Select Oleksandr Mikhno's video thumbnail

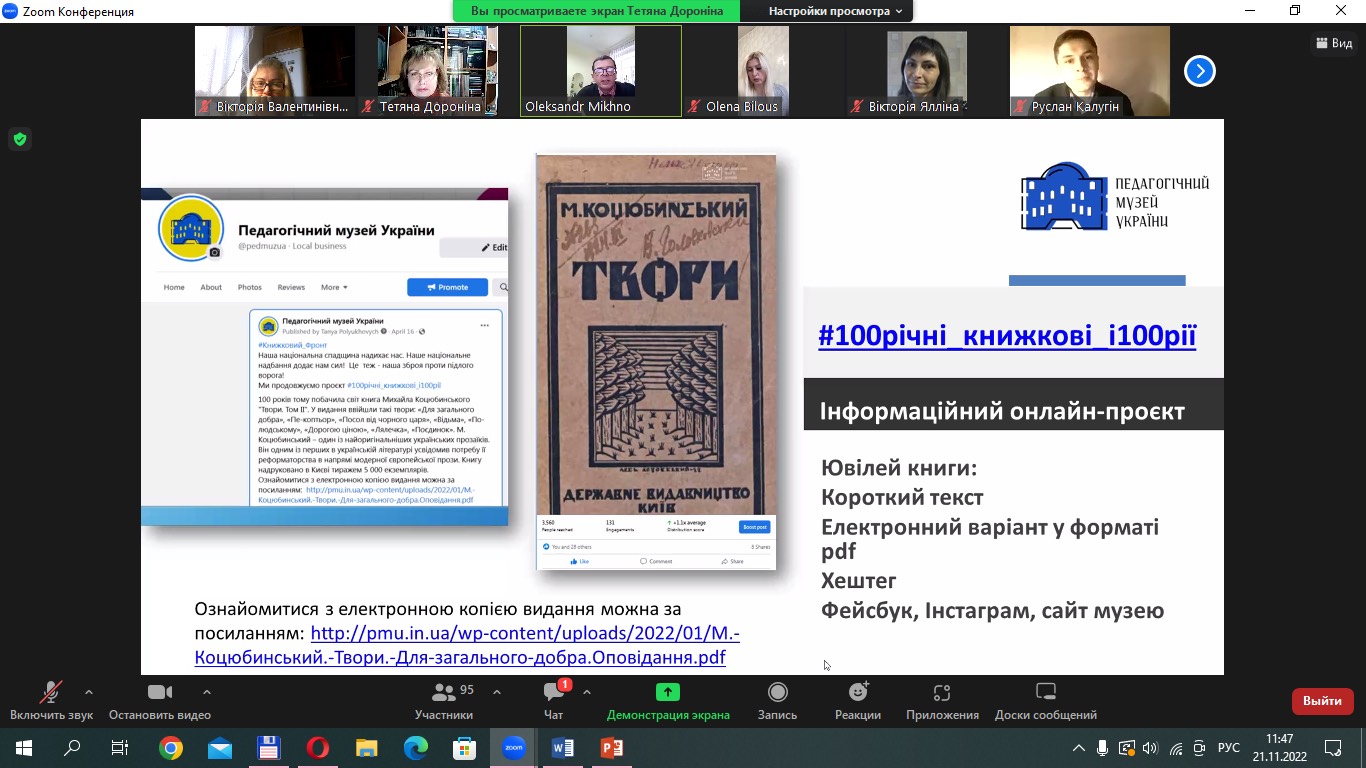coord(600,70)
